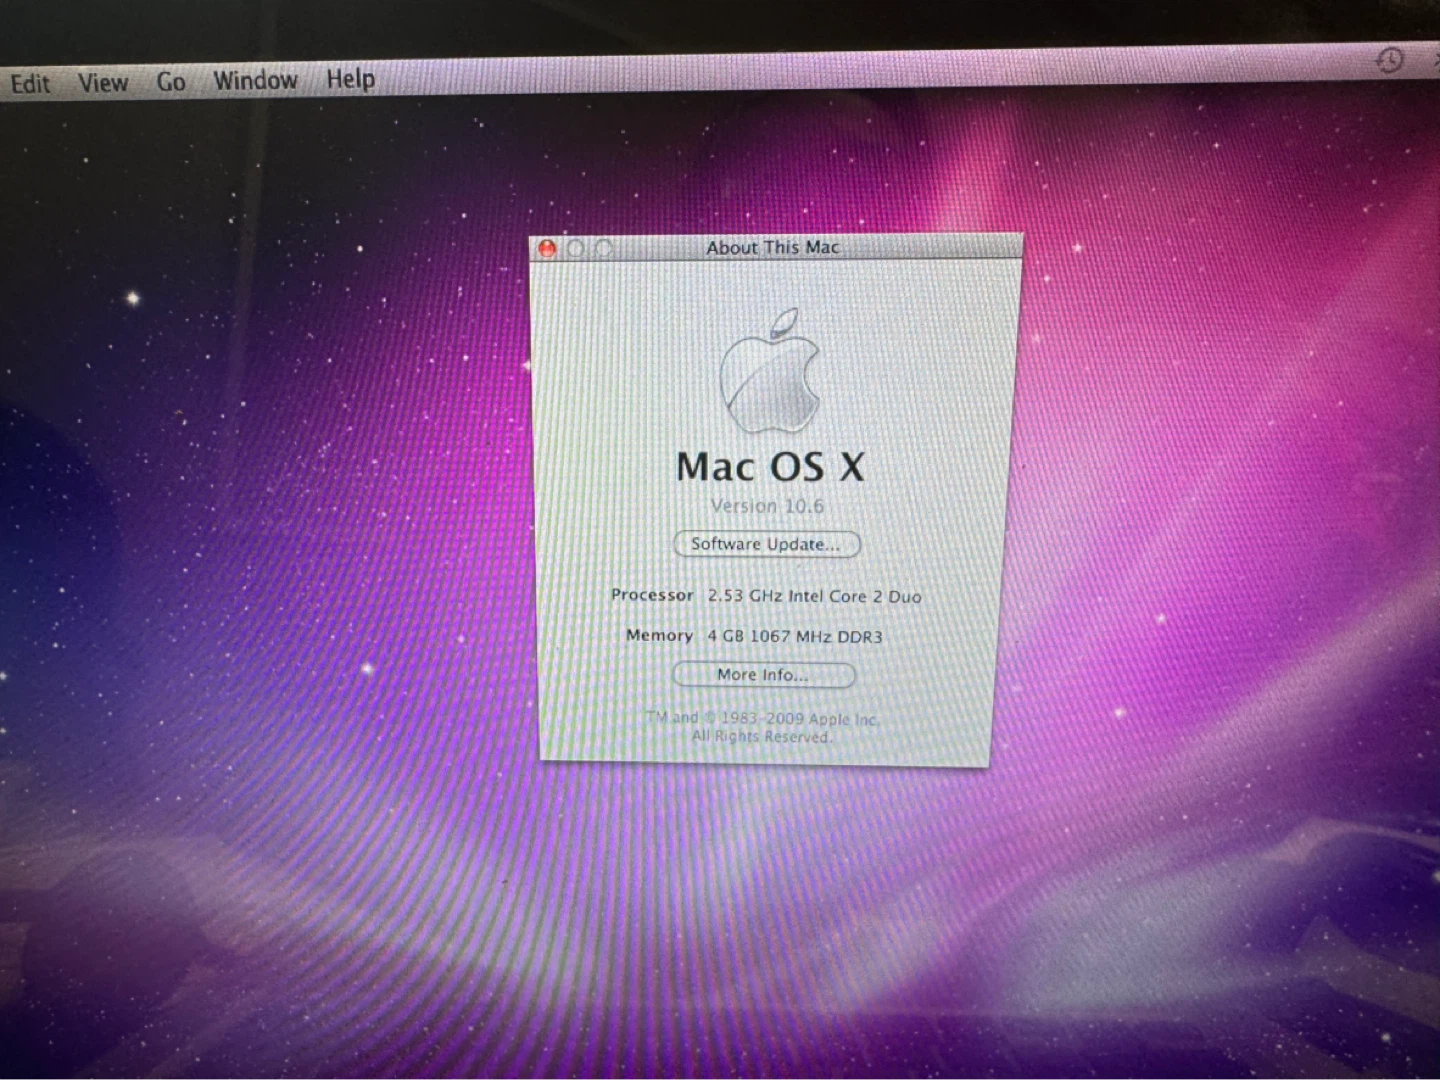Open the Go menu
The width and height of the screenshot is (1440, 1080).
pos(171,81)
